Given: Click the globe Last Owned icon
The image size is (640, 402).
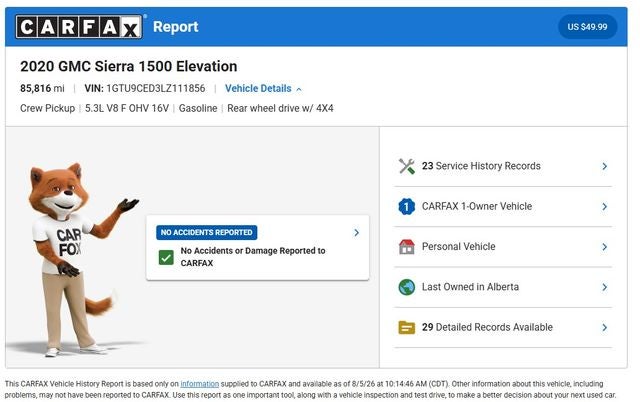Looking at the screenshot, I should [x=407, y=287].
